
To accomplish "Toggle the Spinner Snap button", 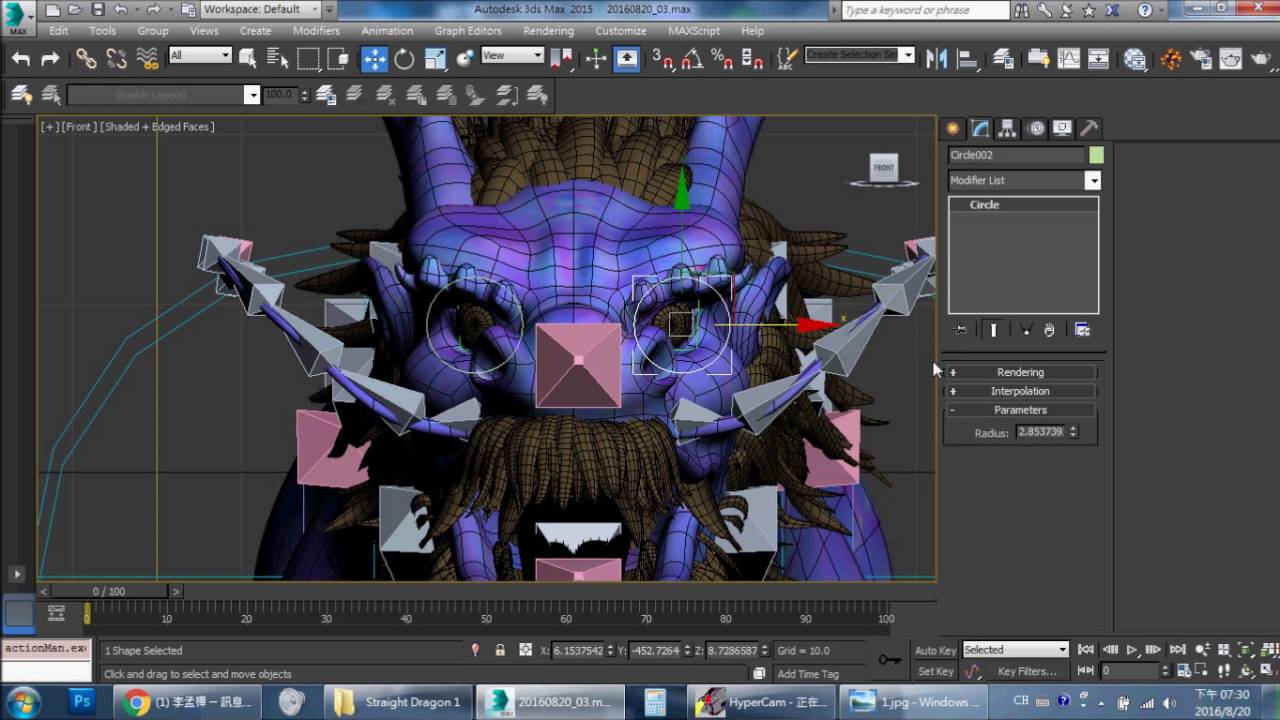I will (x=752, y=59).
